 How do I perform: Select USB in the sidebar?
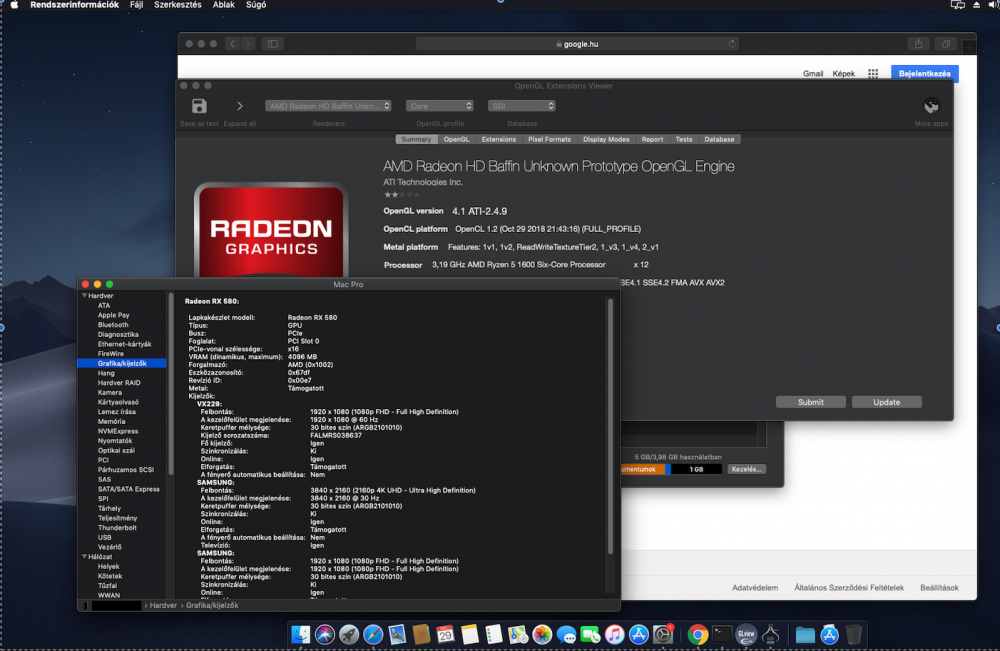point(105,538)
